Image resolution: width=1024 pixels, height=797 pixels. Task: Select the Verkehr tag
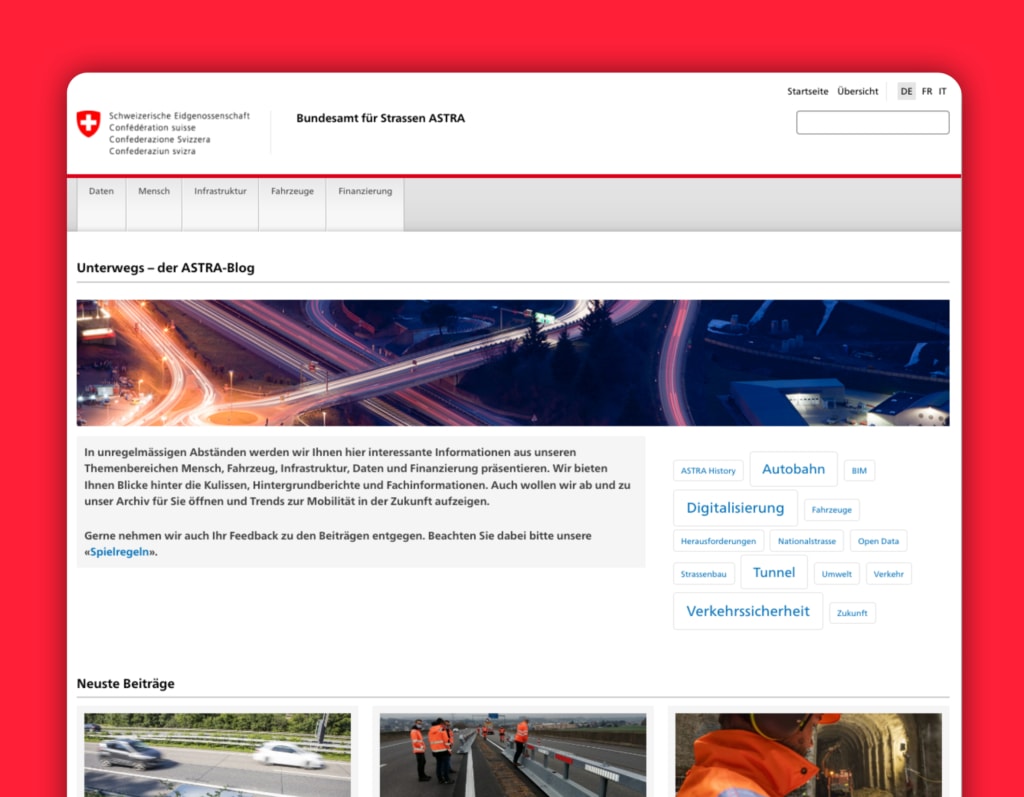(x=888, y=574)
